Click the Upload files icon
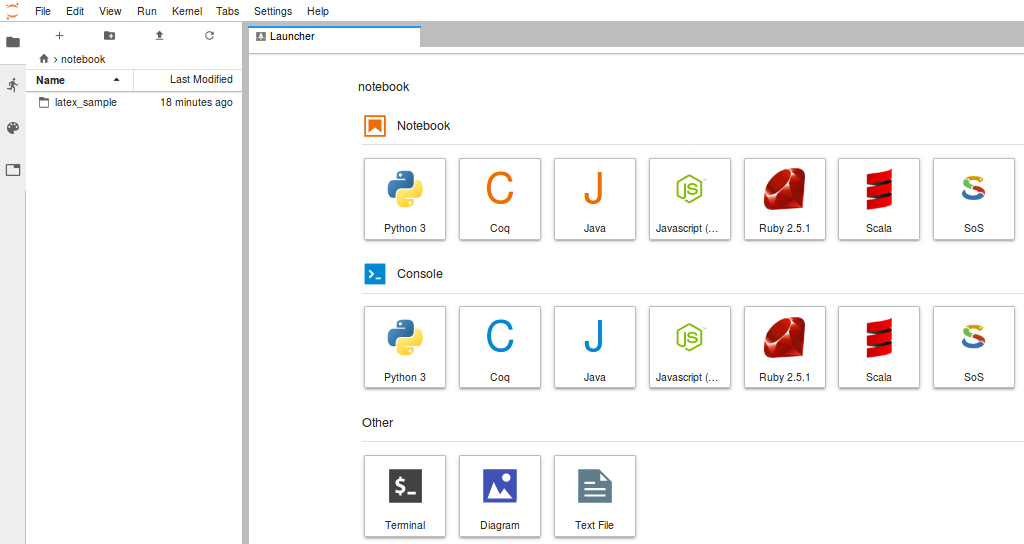Viewport: 1024px width, 544px height. (159, 35)
